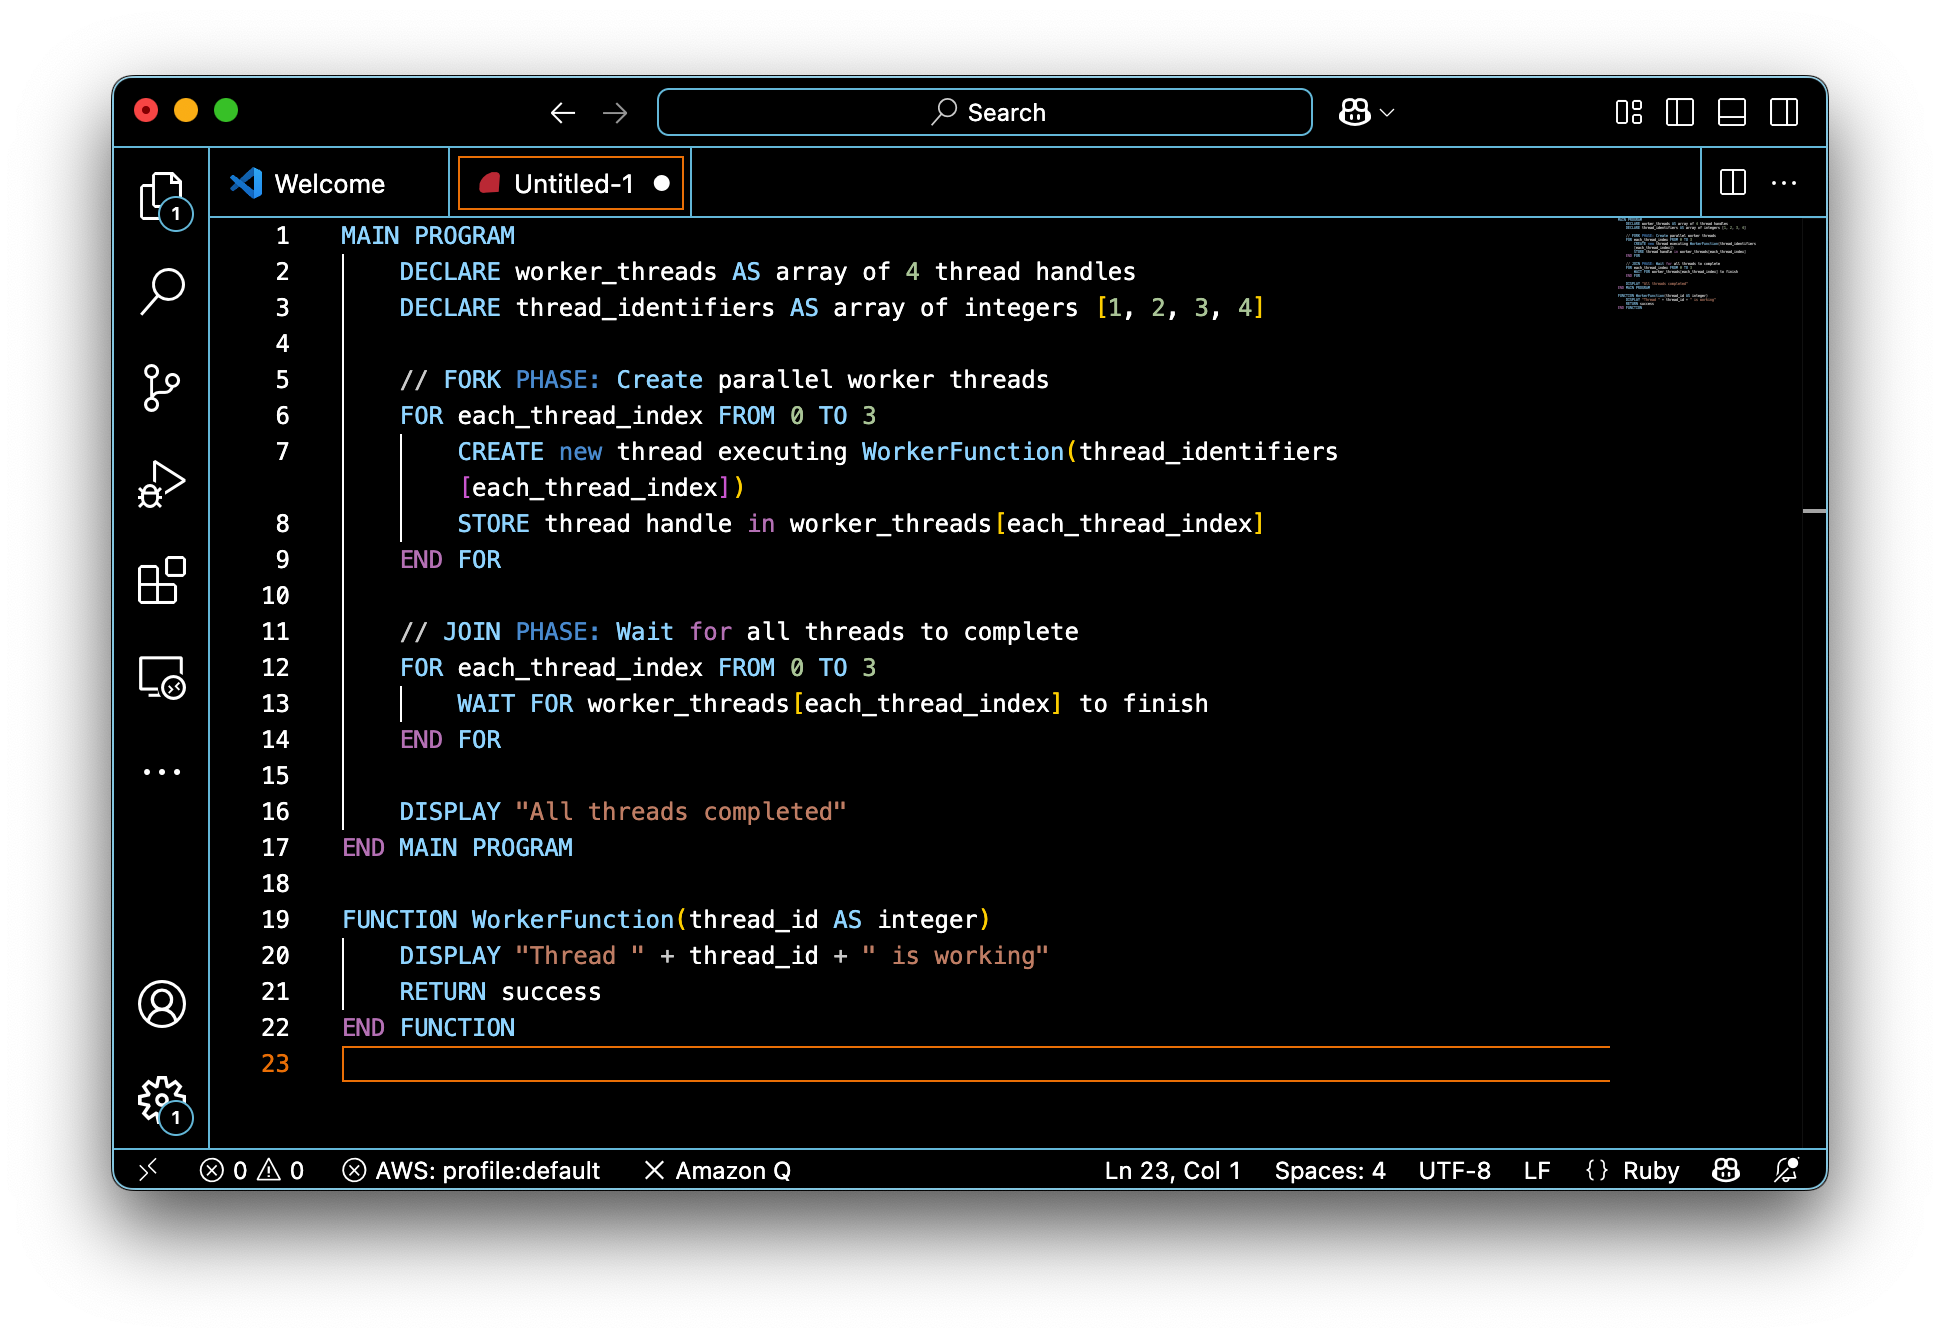This screenshot has width=1940, height=1338.
Task: Open editor More Actions ellipsis menu
Action: coord(1784,183)
